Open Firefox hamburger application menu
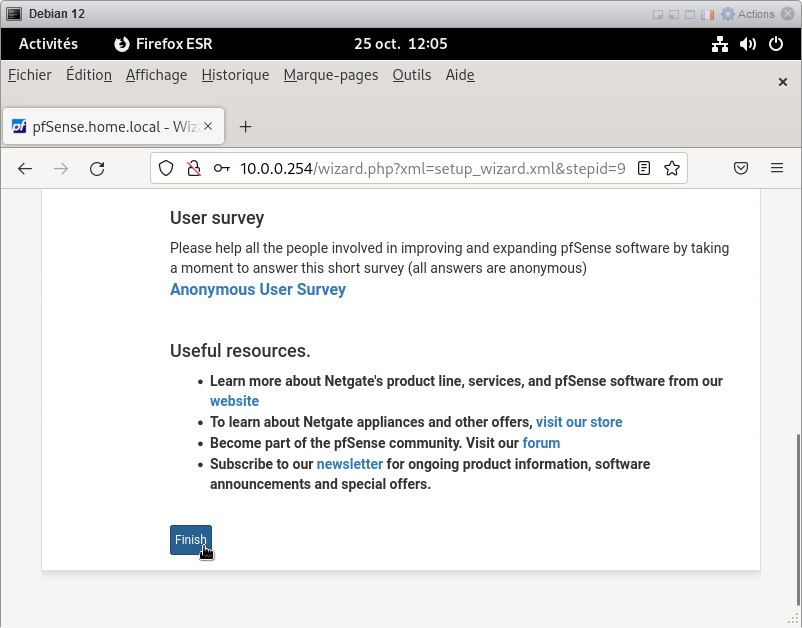Viewport: 802px width, 628px height. 777,168
